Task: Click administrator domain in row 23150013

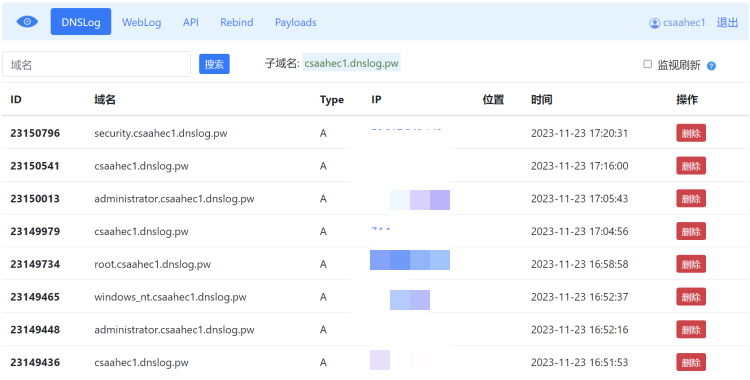Action: (174, 199)
